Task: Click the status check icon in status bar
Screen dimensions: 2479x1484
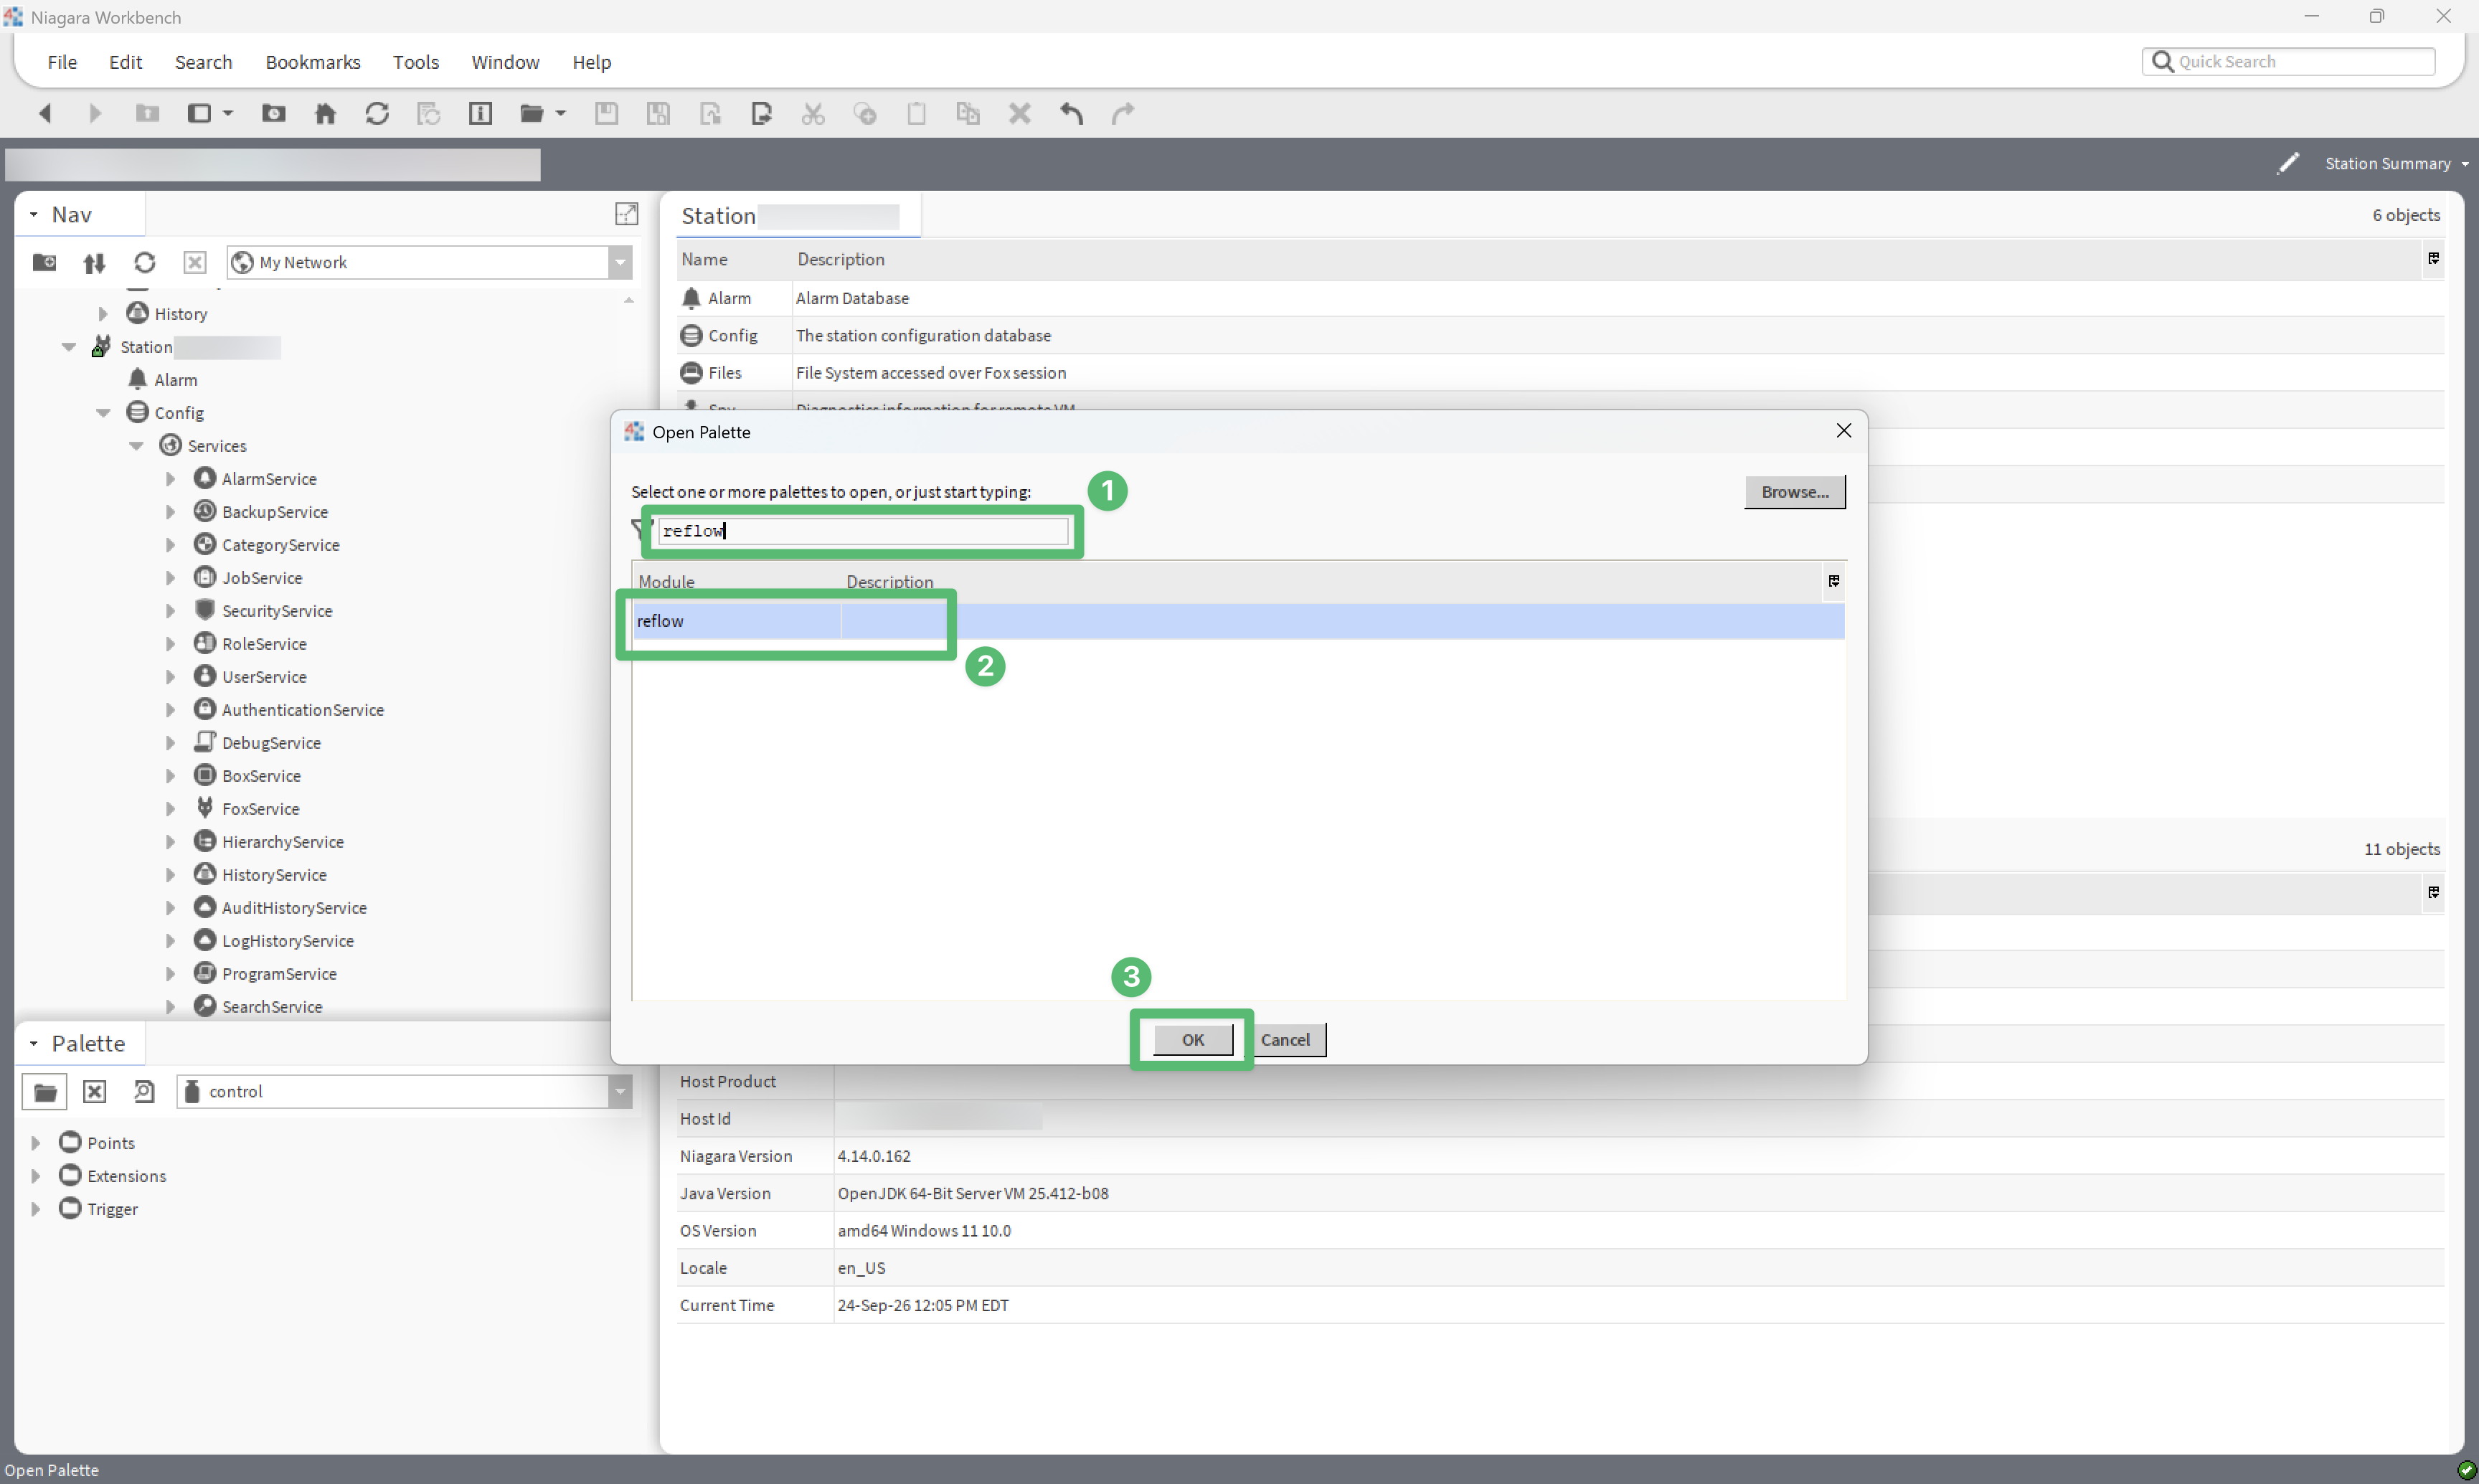Action: click(x=2466, y=1469)
